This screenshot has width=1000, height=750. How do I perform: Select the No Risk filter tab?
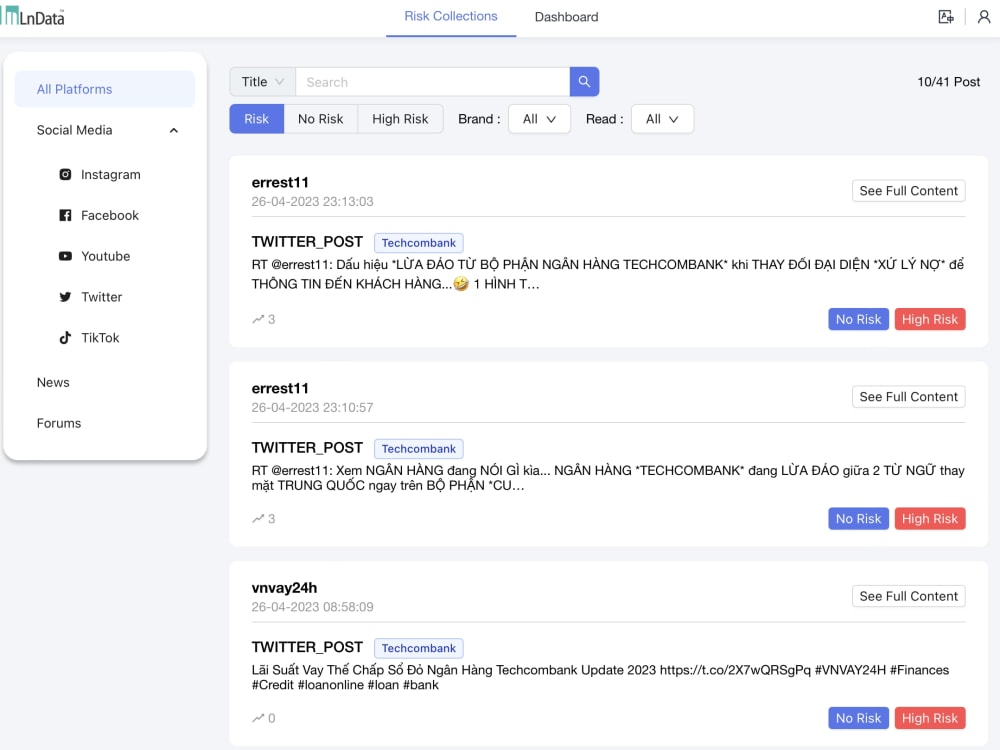(x=320, y=119)
